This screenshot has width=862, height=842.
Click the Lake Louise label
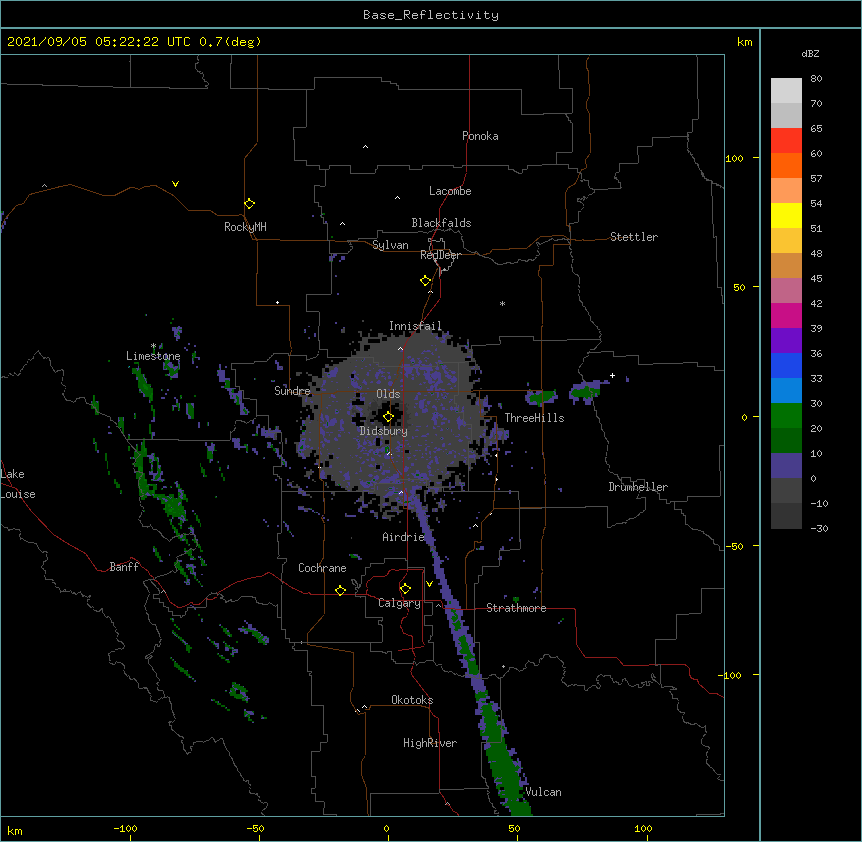pos(18,484)
